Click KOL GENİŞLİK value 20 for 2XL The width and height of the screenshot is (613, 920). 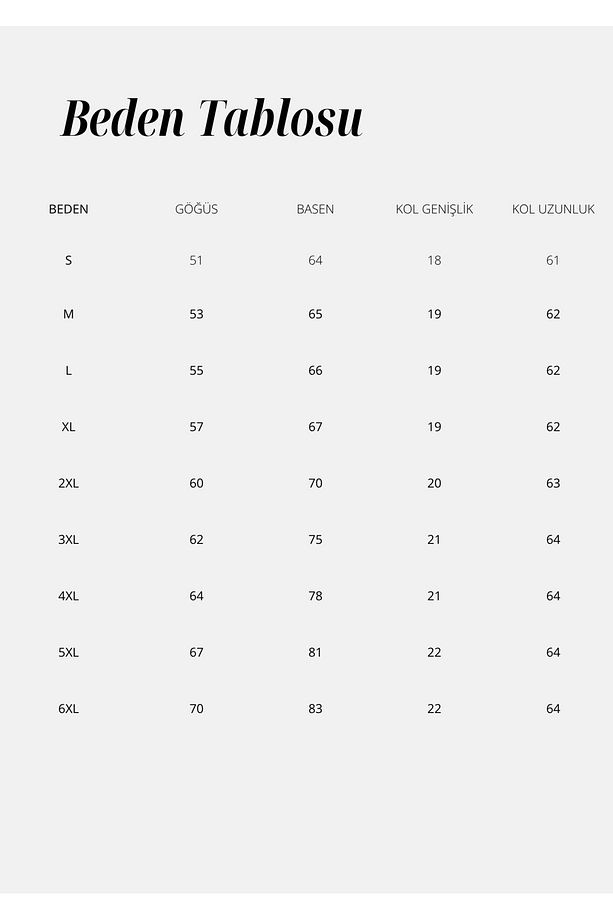(434, 483)
